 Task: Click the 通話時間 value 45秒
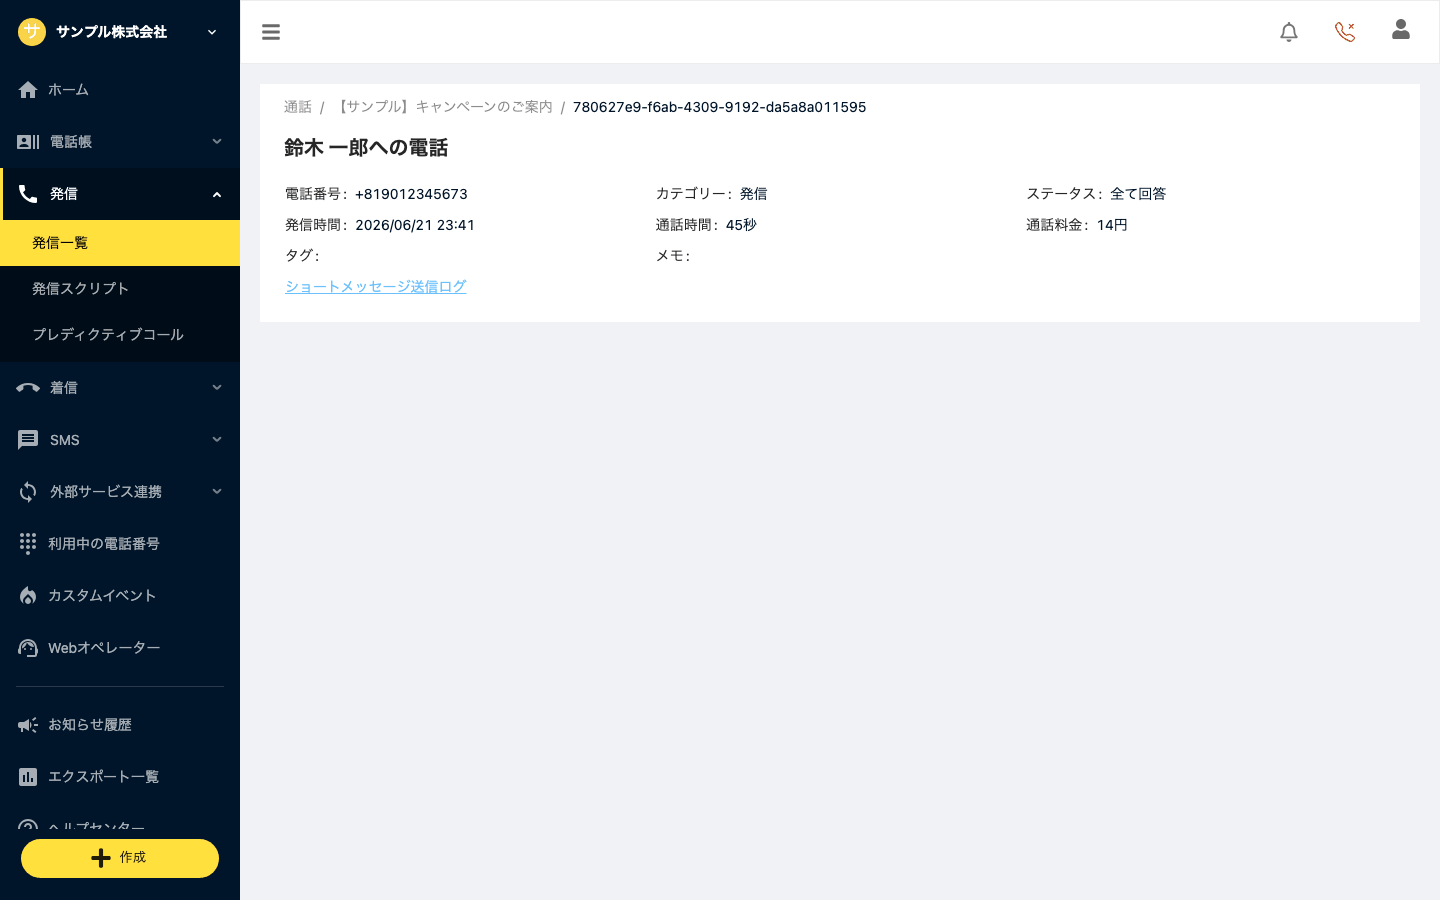click(x=741, y=225)
